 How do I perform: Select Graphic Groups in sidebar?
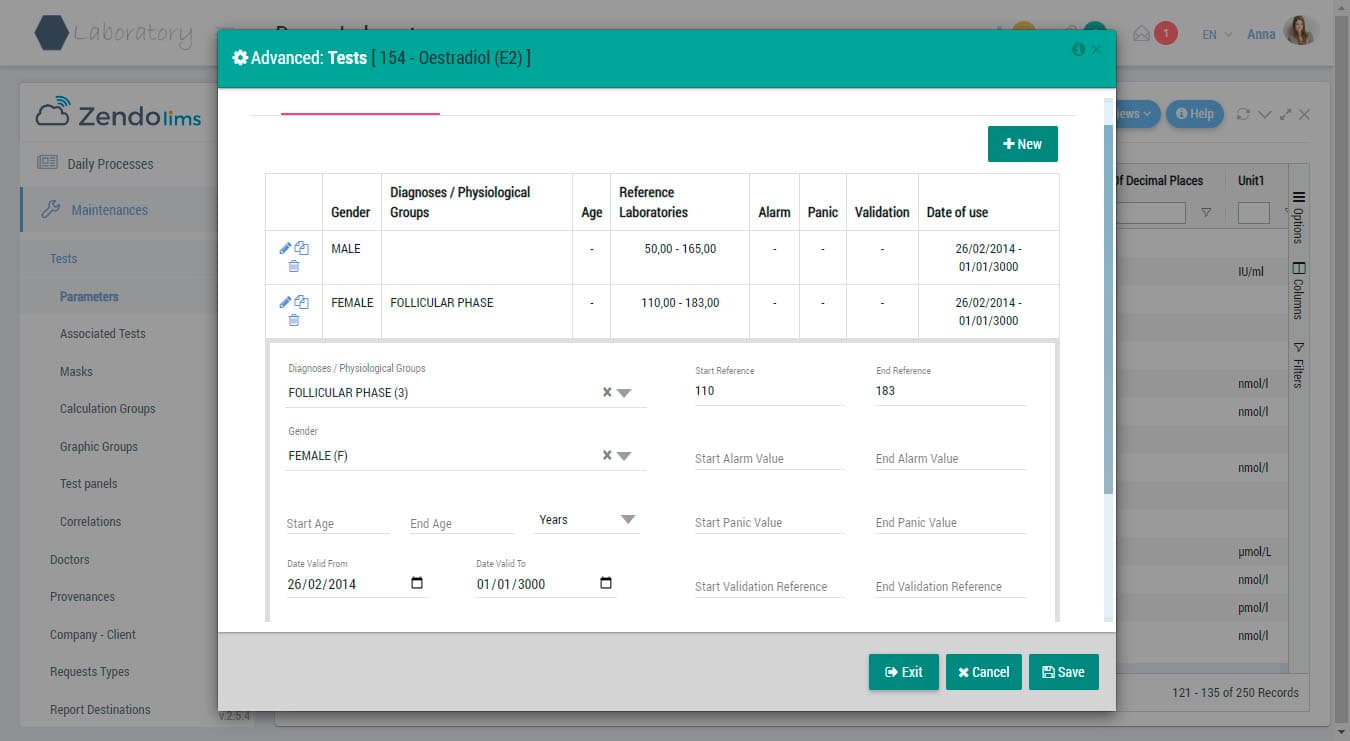98,447
